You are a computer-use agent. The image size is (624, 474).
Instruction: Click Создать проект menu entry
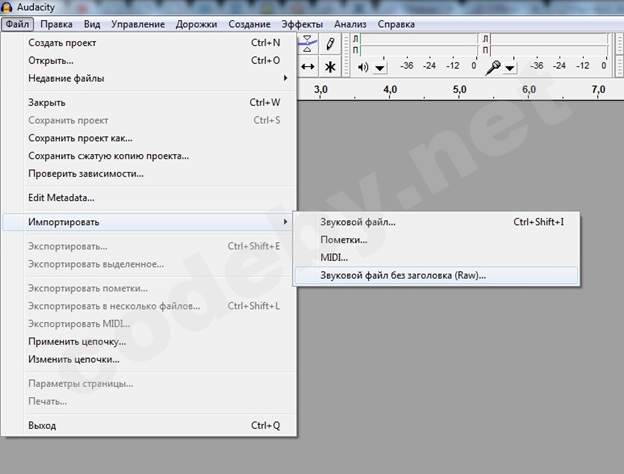point(69,43)
